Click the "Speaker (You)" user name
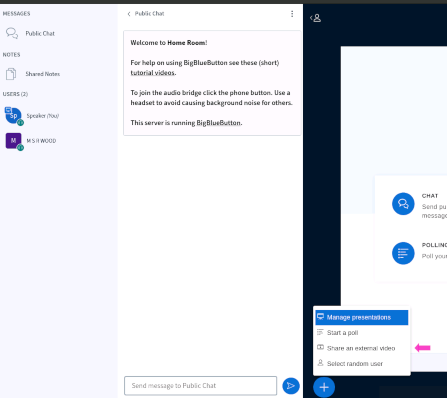The image size is (447, 398). (43, 116)
